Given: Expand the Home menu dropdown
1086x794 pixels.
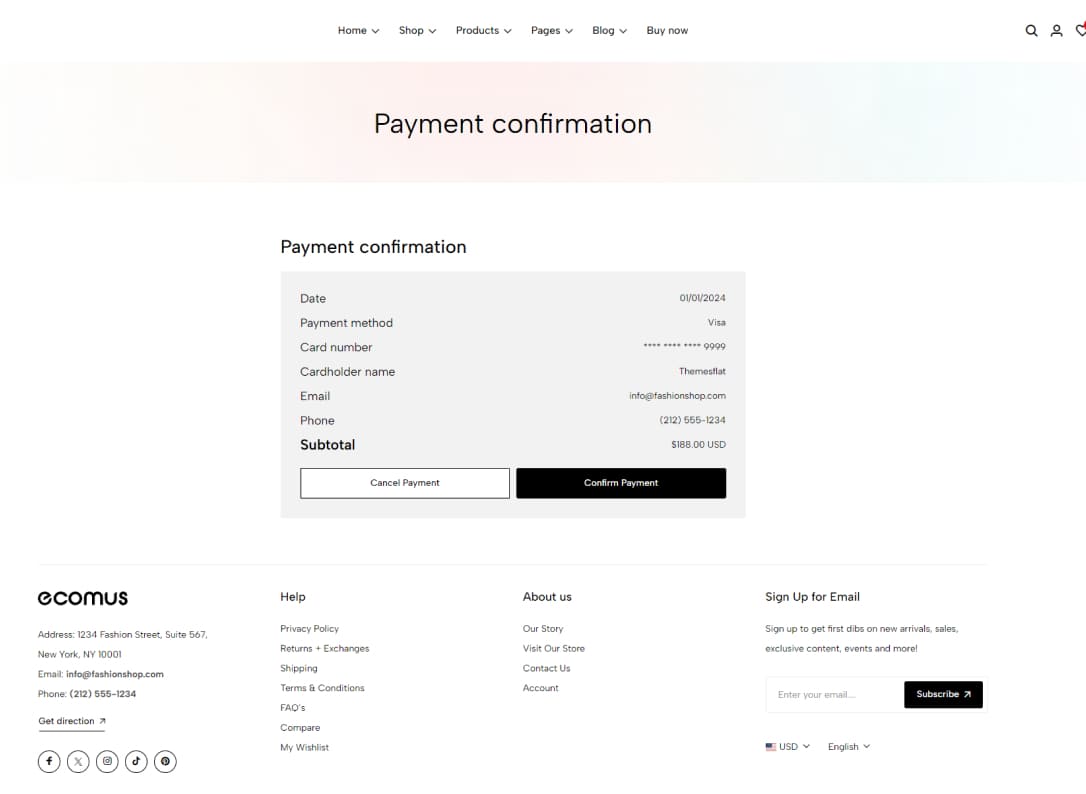Looking at the screenshot, I should pos(358,30).
